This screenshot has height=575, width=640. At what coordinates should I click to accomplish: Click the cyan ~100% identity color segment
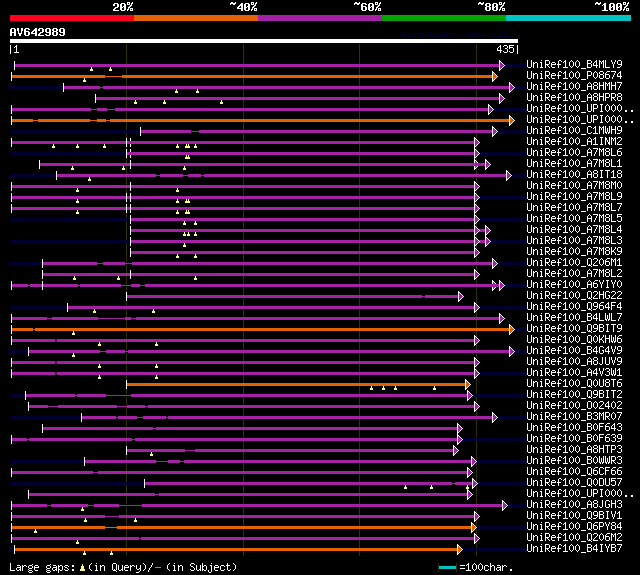pos(569,18)
